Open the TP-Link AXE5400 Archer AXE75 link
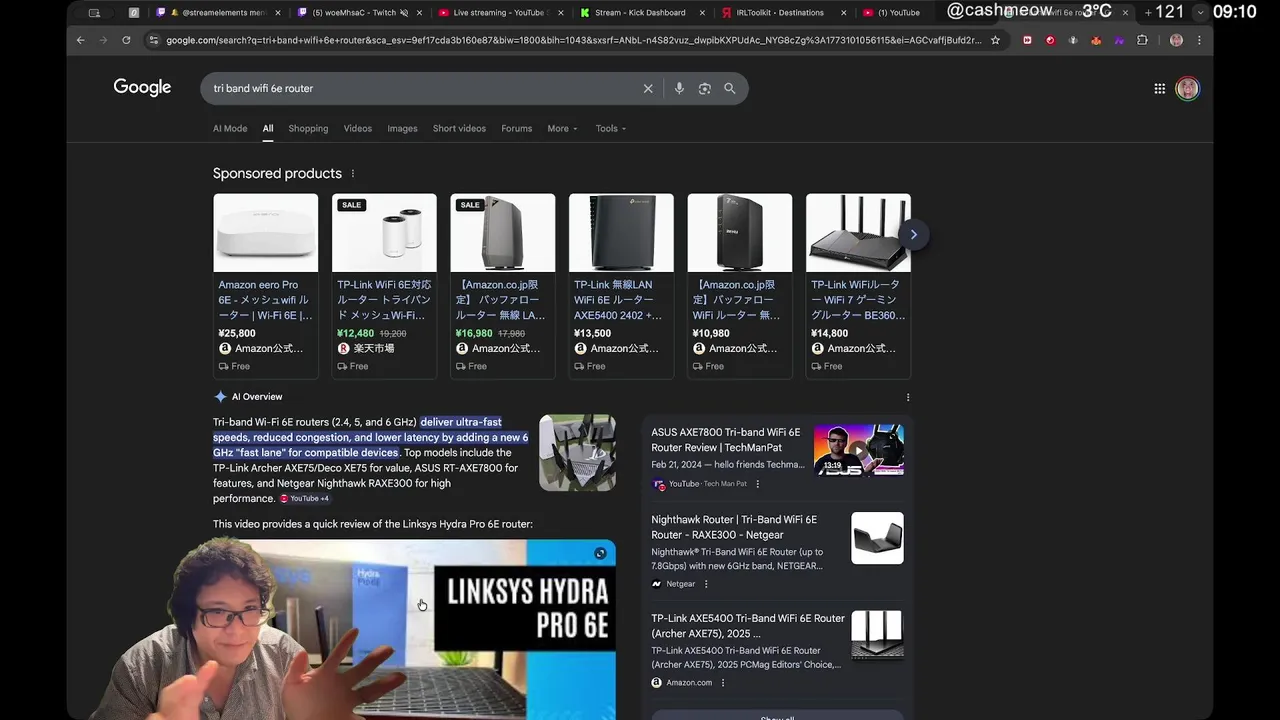This screenshot has height=720, width=1280. pyautogui.click(x=748, y=626)
